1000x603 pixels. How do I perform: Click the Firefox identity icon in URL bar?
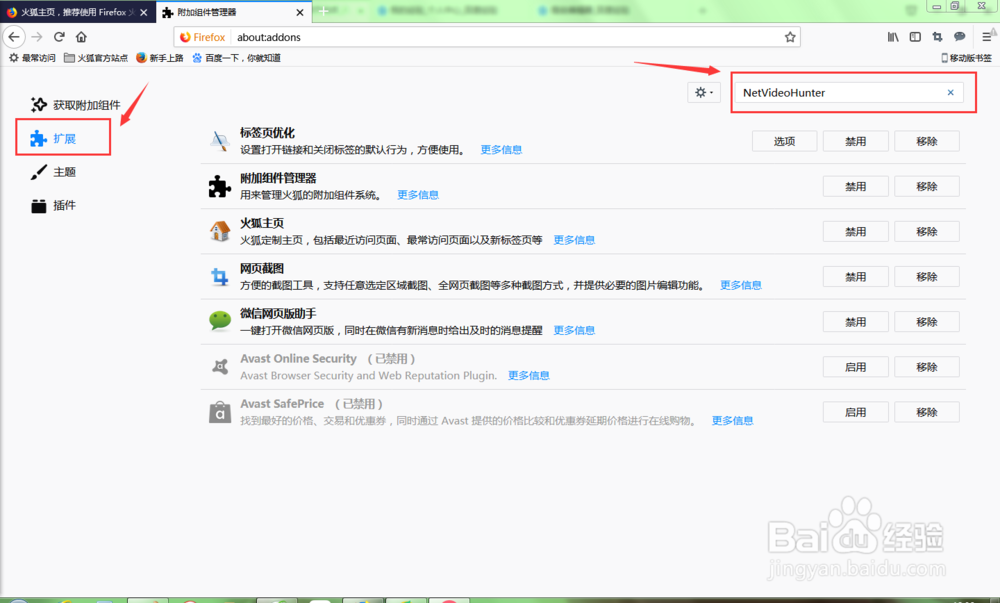202,37
